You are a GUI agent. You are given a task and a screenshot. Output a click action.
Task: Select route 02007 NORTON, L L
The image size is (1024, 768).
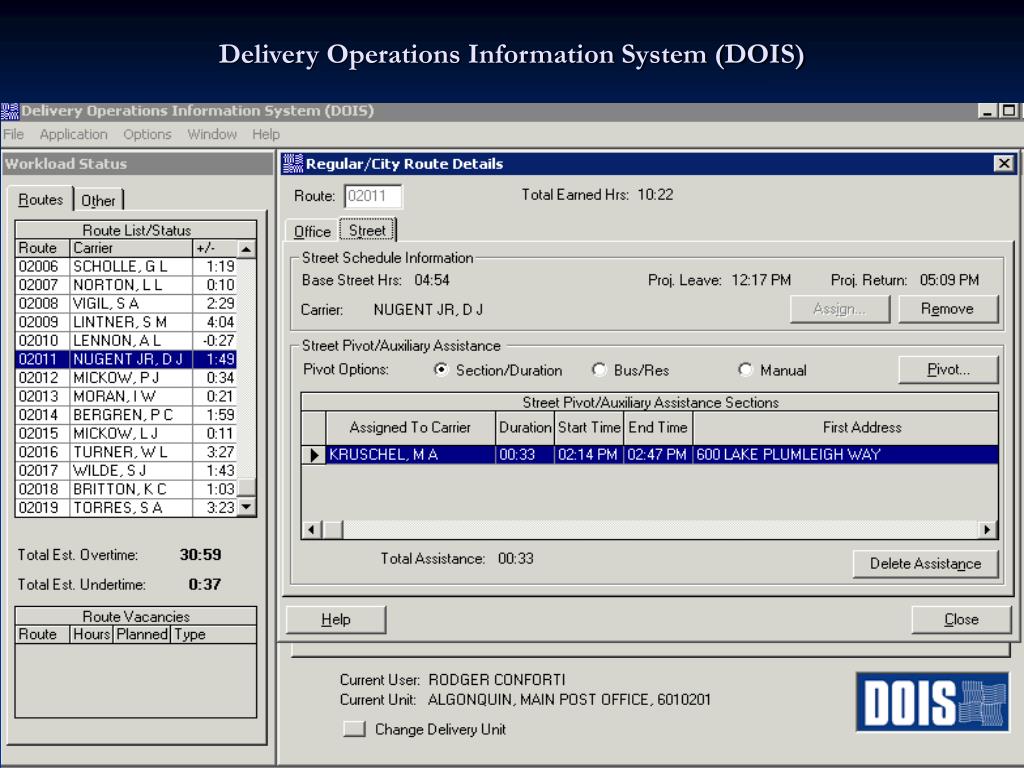click(x=126, y=285)
